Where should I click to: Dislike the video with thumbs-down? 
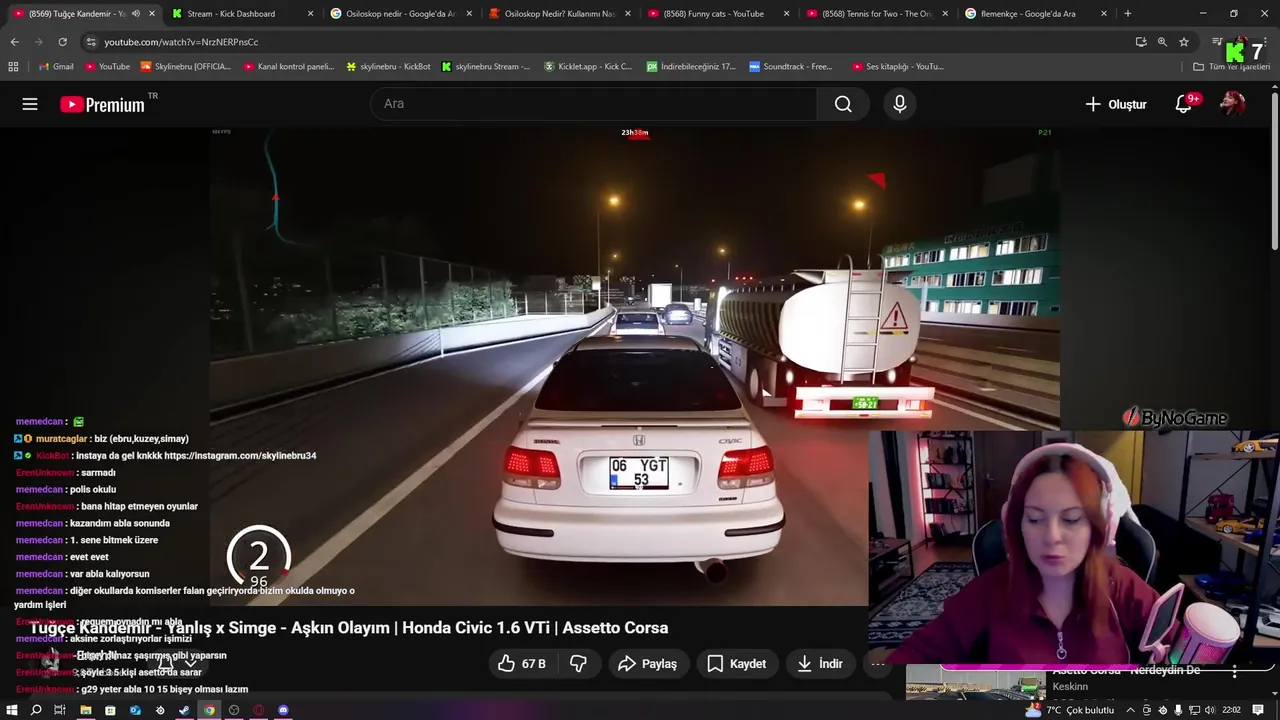click(x=578, y=663)
